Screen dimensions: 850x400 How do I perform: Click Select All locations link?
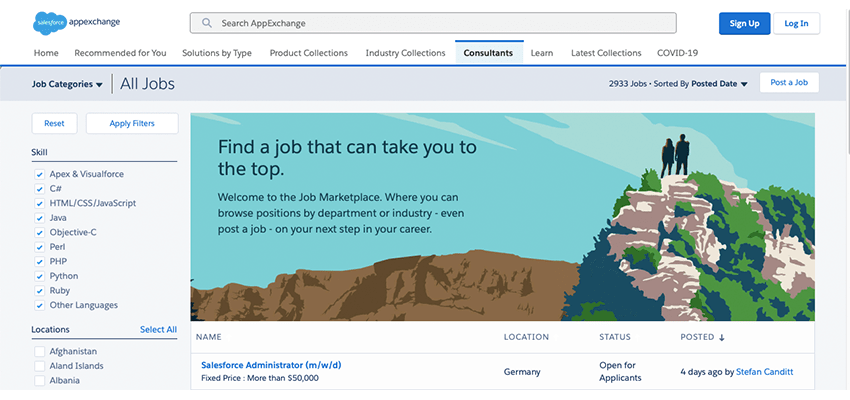coord(158,330)
